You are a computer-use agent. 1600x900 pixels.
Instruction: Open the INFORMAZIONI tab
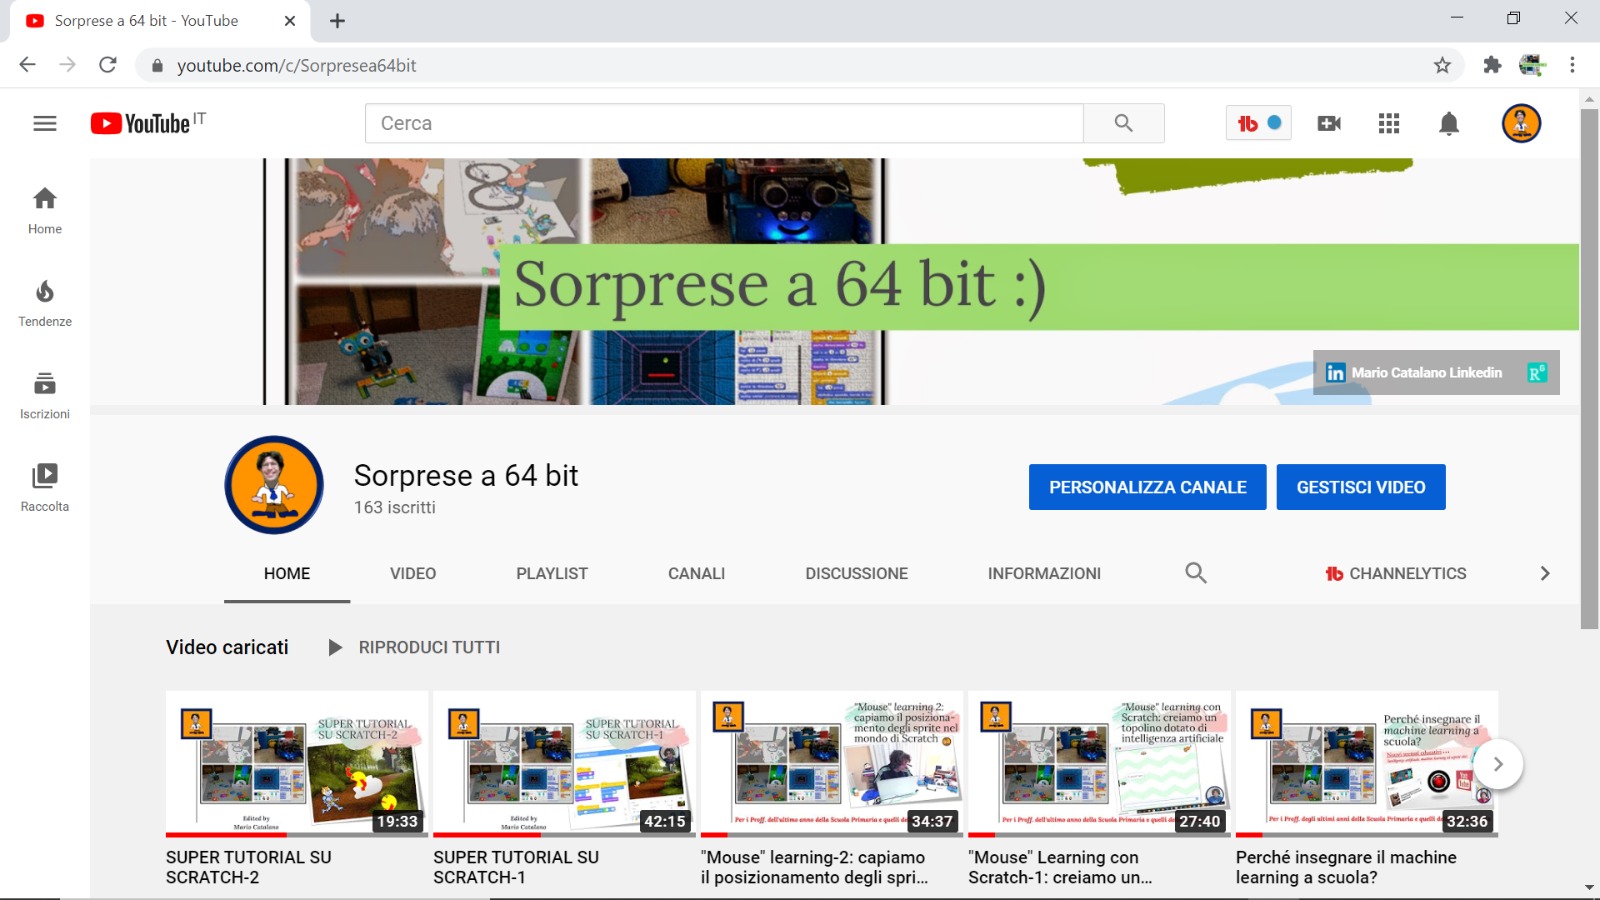(1044, 573)
